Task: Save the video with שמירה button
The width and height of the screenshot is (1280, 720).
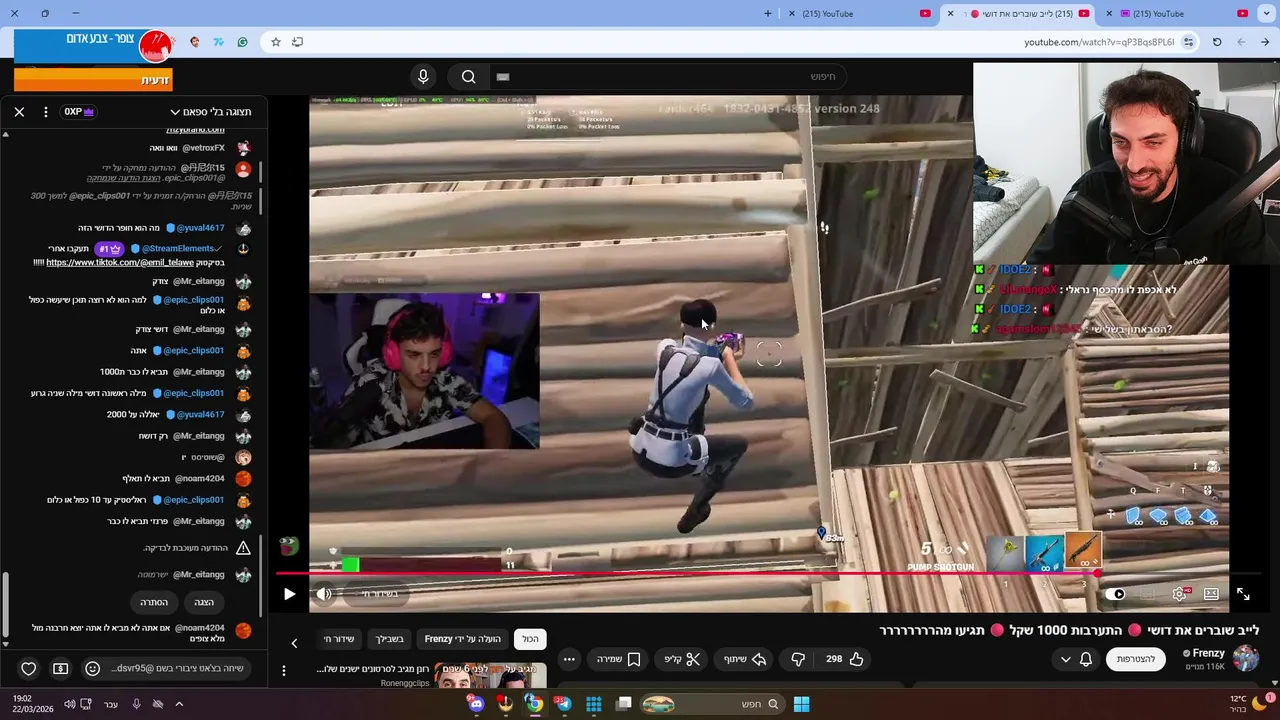Action: tap(619, 659)
